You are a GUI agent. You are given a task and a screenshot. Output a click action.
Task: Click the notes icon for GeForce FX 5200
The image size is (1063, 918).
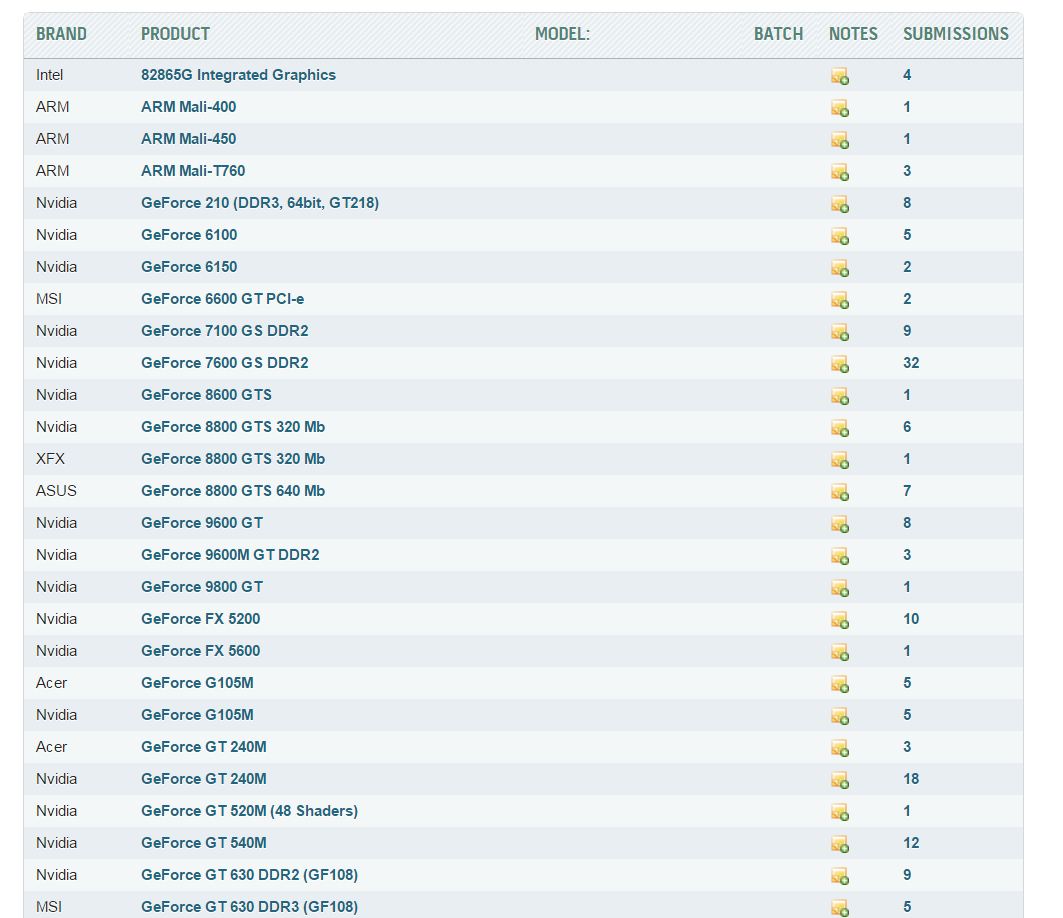(x=840, y=620)
